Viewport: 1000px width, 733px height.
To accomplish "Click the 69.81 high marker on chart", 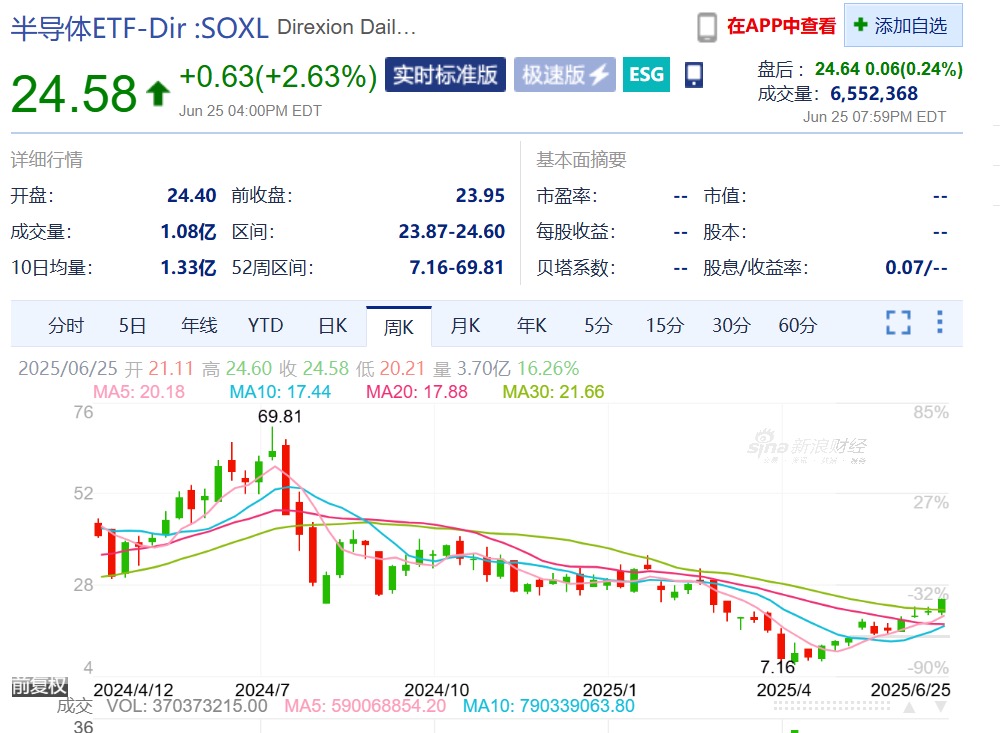I will pyautogui.click(x=279, y=417).
